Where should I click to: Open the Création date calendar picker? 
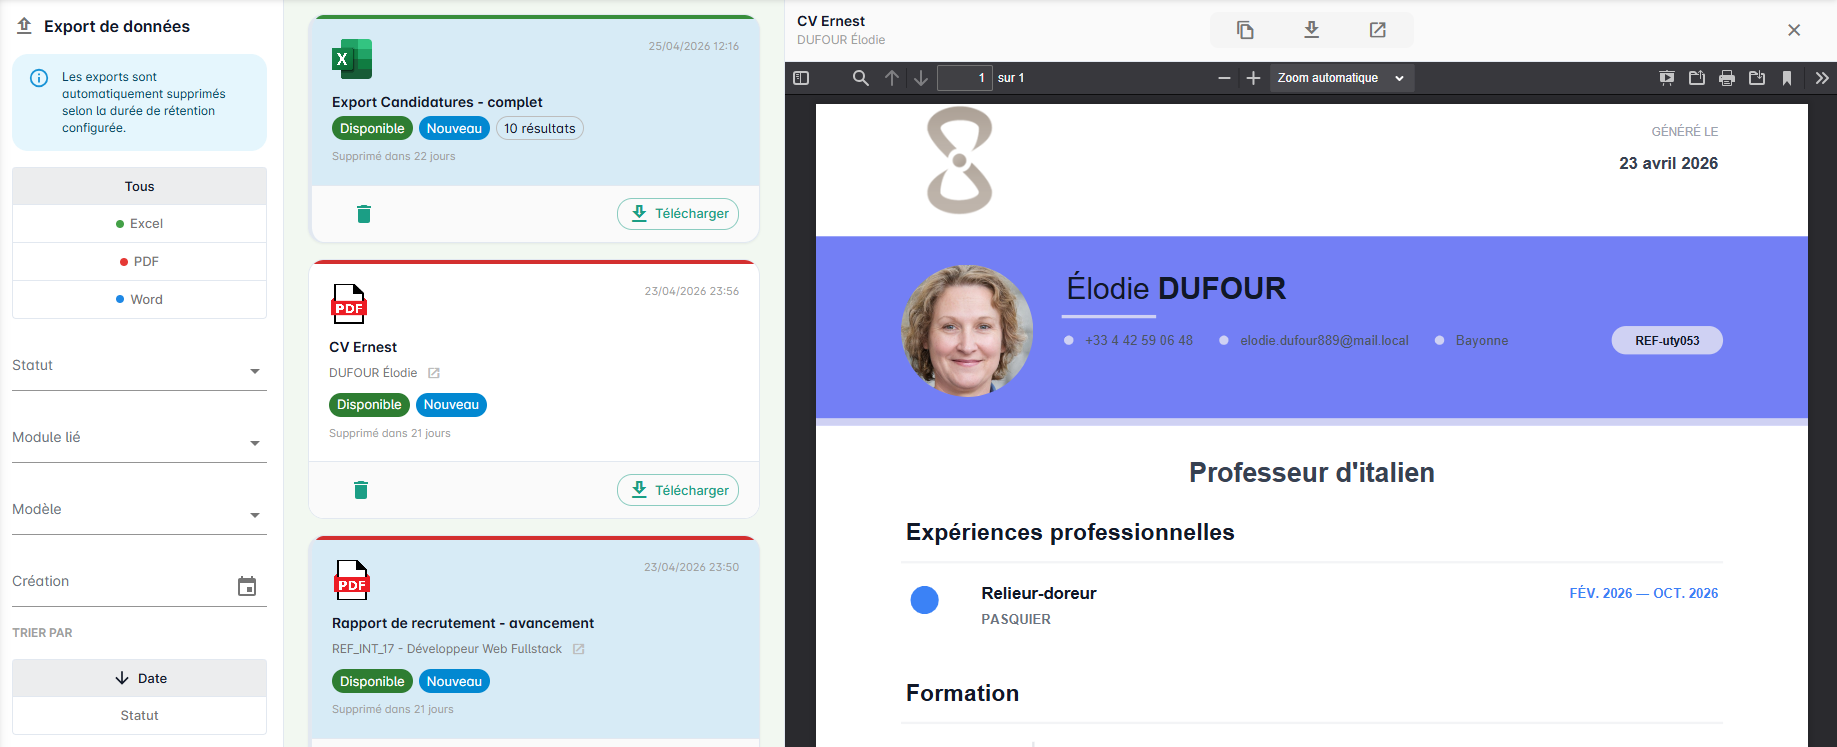(x=247, y=586)
